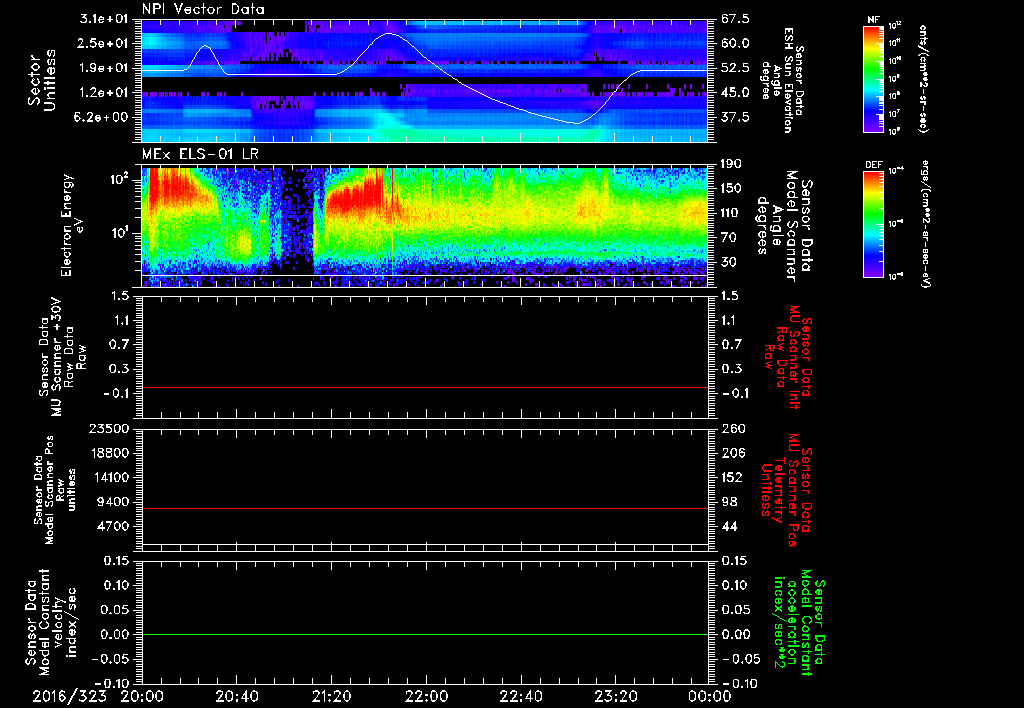Image resolution: width=1024 pixels, height=708 pixels.
Task: Click the 206 telemetry tick label
Action: [731, 453]
